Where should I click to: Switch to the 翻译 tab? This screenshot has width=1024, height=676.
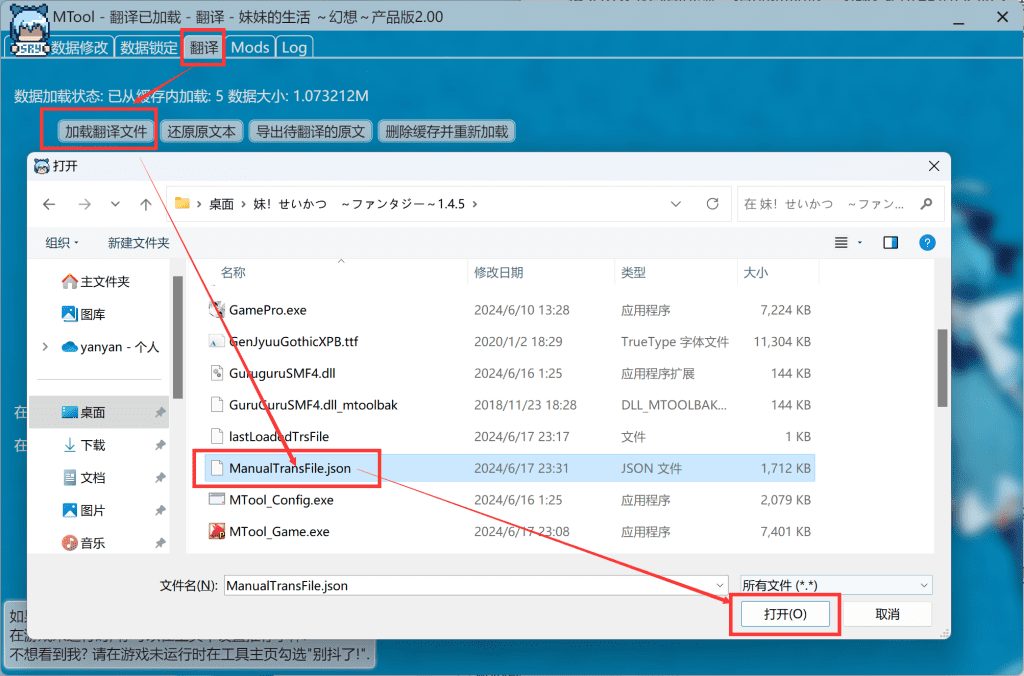click(204, 47)
